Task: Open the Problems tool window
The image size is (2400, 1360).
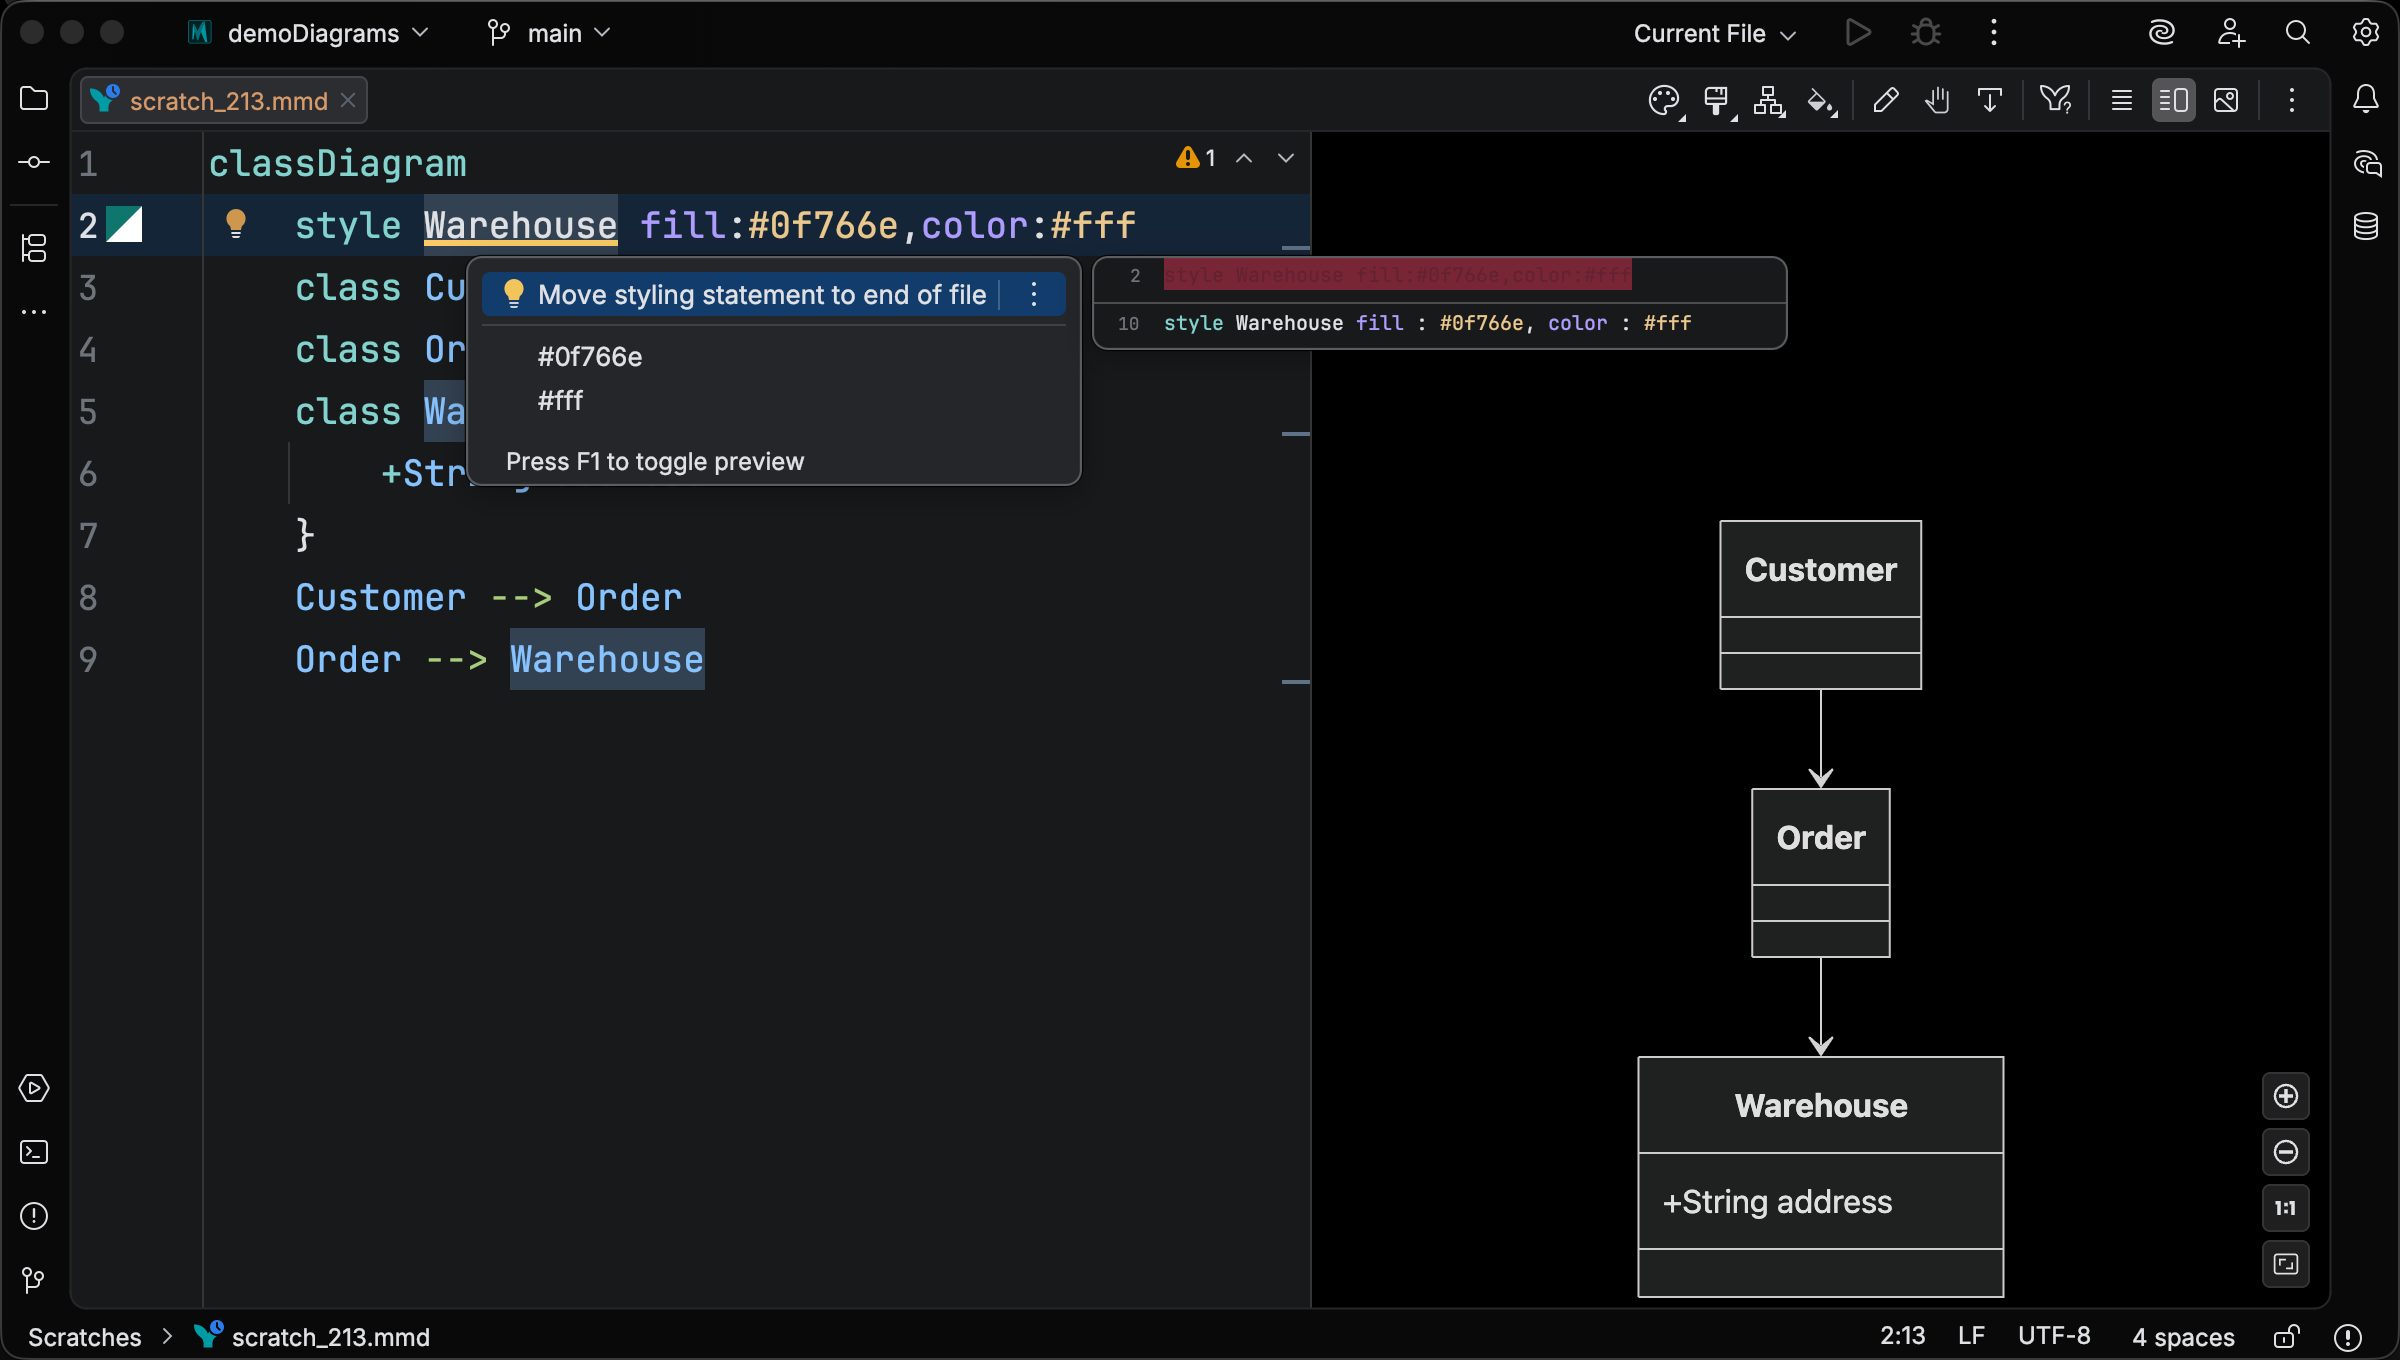Action: coord(34,1216)
